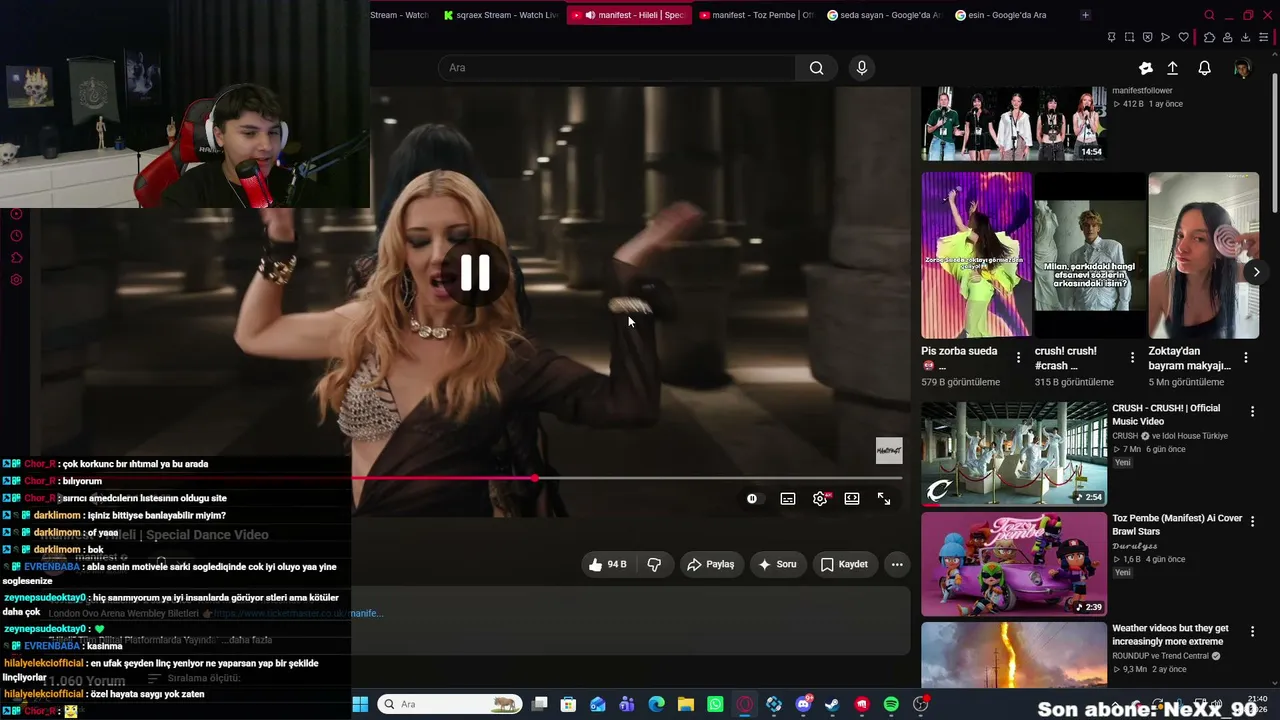Open options for Toz Pembe Ai Cover video
1280x720 pixels.
click(x=1252, y=521)
